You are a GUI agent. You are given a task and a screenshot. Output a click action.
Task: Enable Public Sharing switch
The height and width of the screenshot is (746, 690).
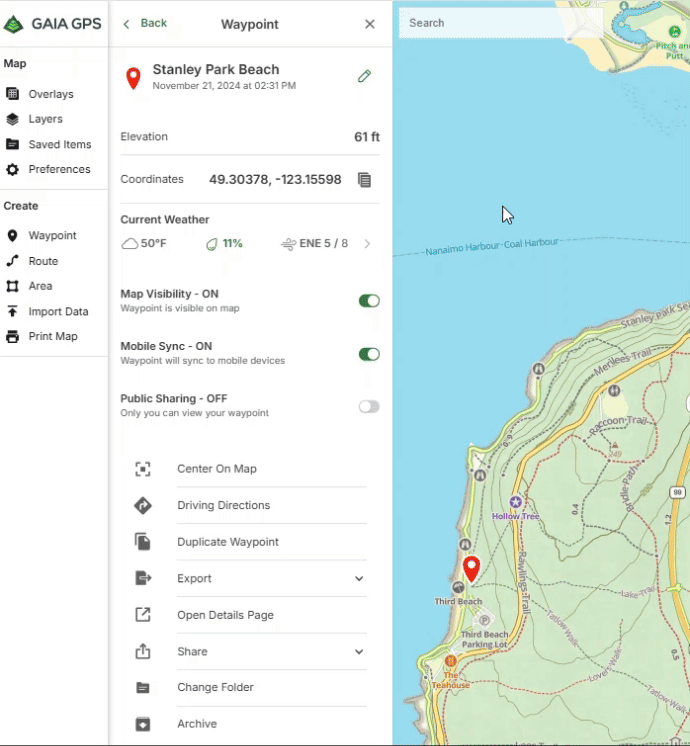click(x=369, y=407)
